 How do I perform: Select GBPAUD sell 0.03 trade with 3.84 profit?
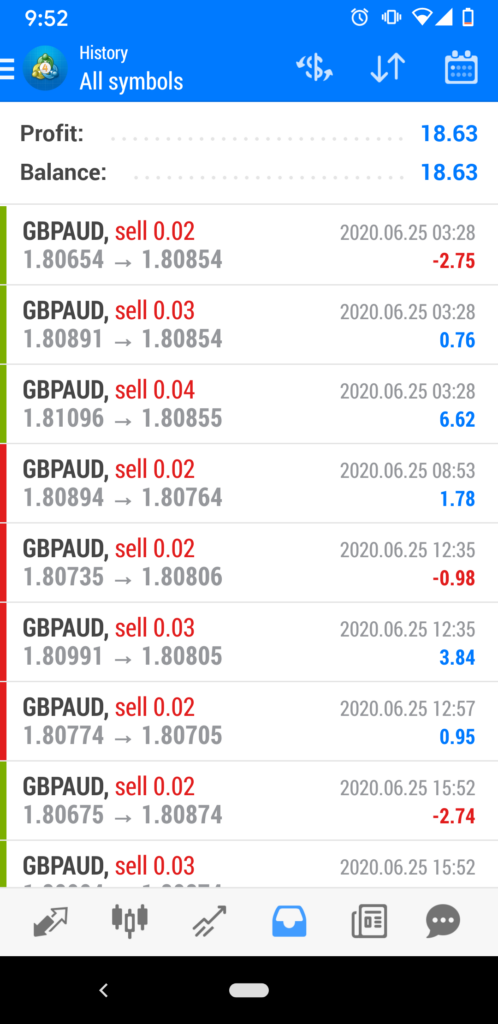[249, 642]
